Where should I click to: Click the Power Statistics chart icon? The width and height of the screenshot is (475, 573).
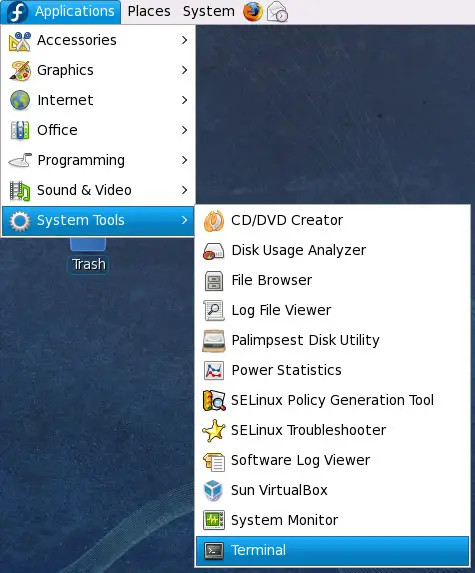(x=213, y=370)
